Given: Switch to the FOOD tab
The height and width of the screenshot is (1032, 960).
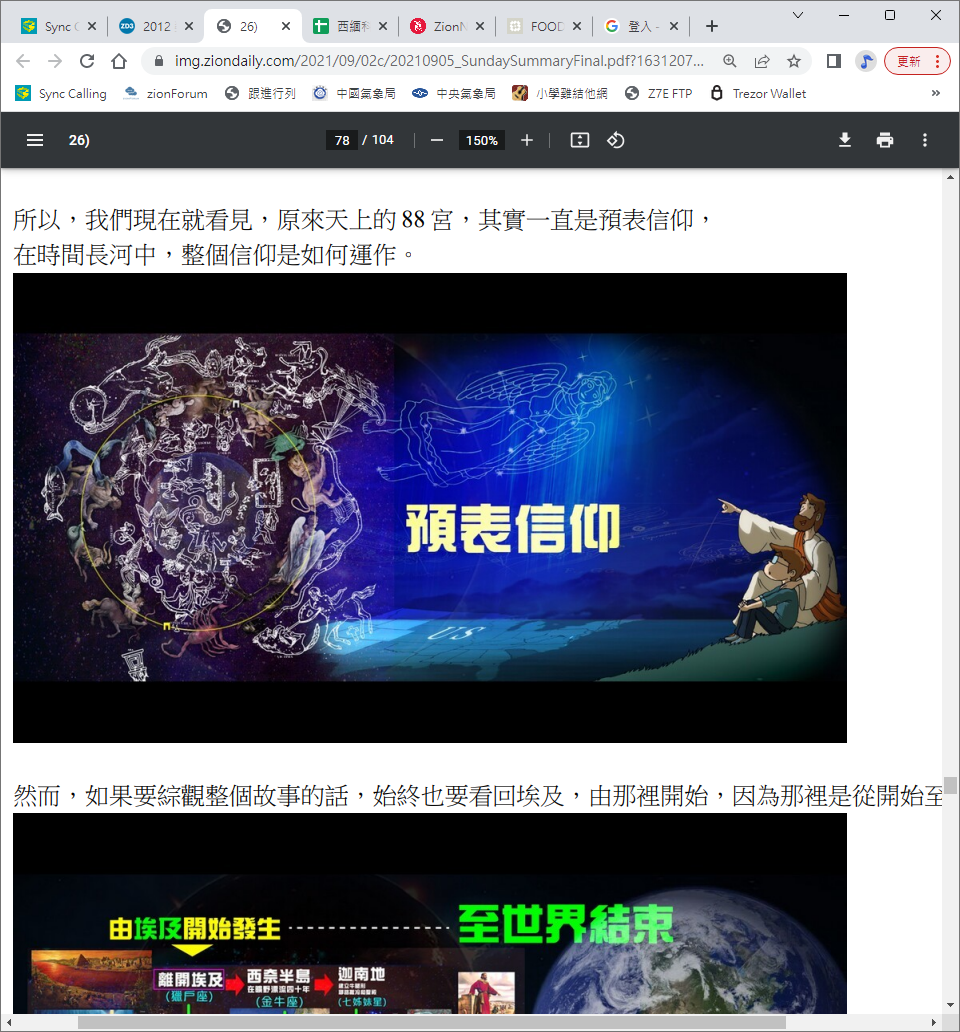Looking at the screenshot, I should (544, 26).
